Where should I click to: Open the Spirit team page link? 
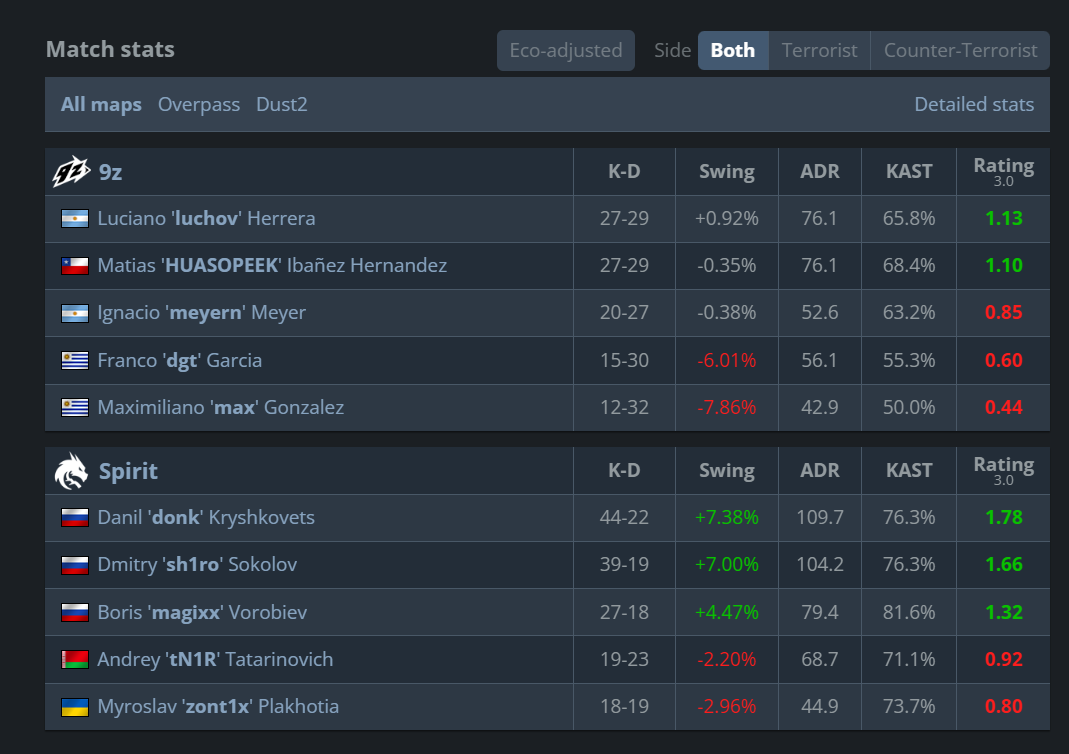128,471
